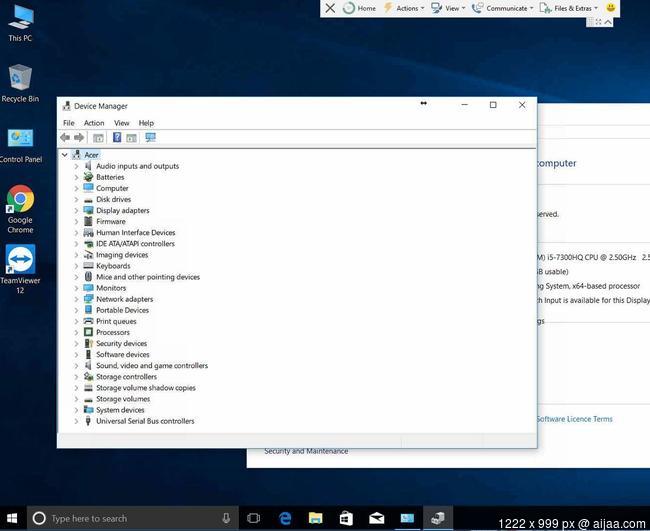
Task: Select the Security devices item
Action: pos(121,343)
